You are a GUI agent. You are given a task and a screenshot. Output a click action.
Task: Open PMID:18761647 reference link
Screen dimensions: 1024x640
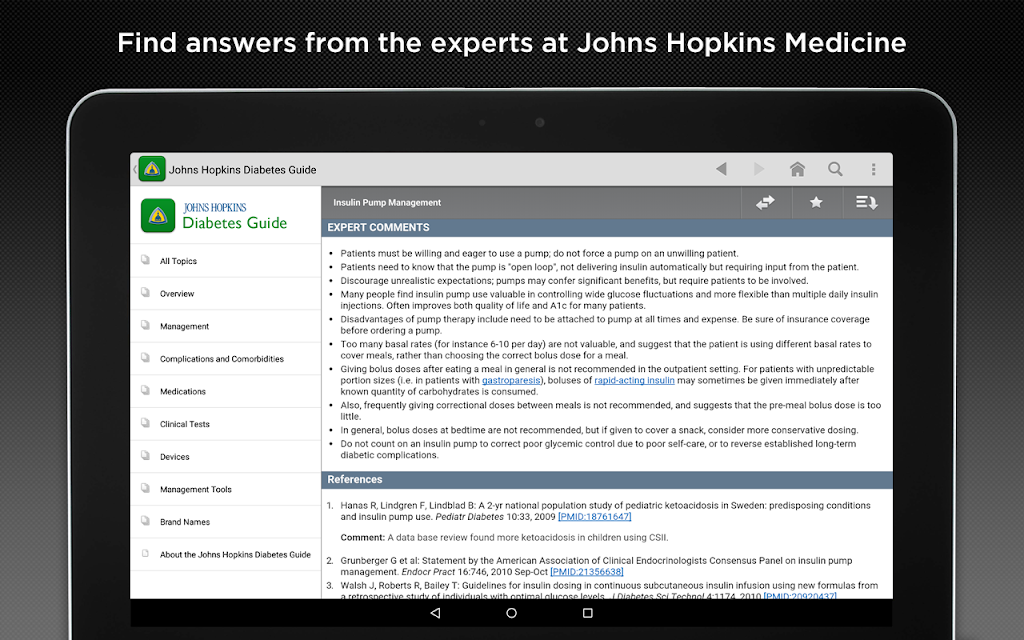[594, 517]
